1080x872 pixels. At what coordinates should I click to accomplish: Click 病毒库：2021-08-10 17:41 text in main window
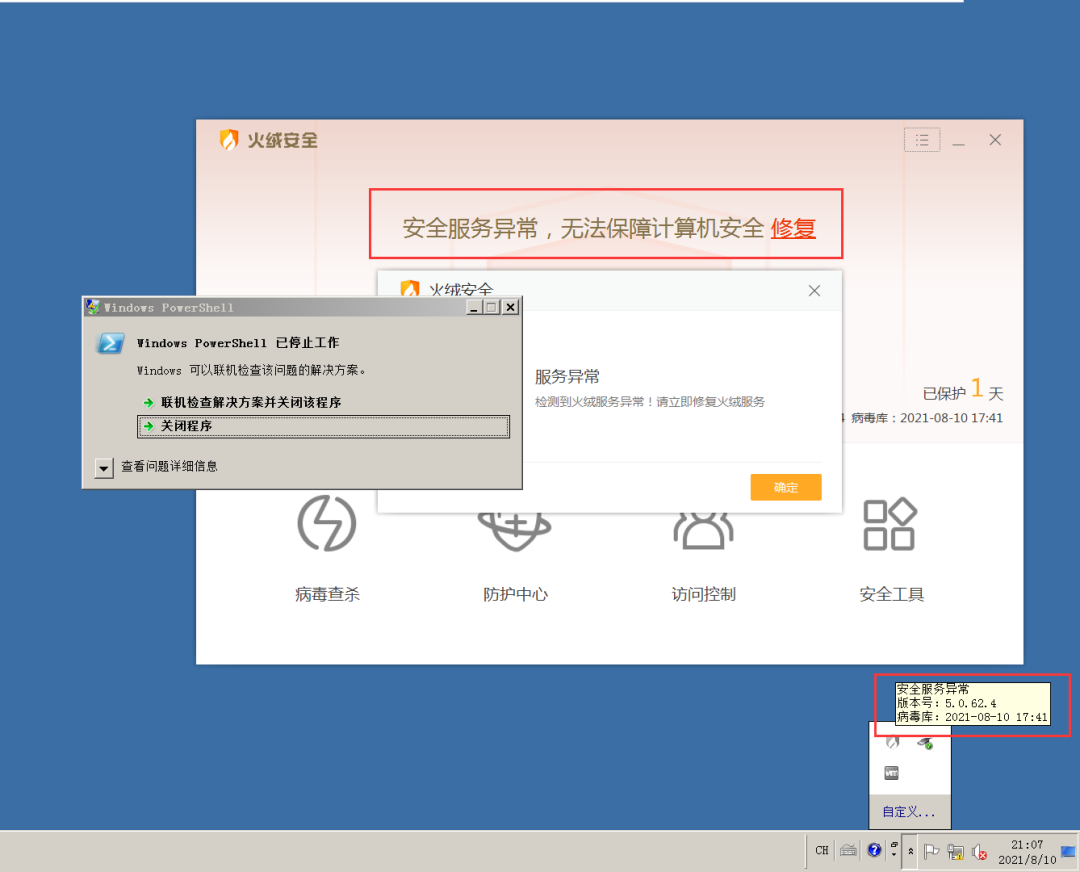tap(927, 417)
